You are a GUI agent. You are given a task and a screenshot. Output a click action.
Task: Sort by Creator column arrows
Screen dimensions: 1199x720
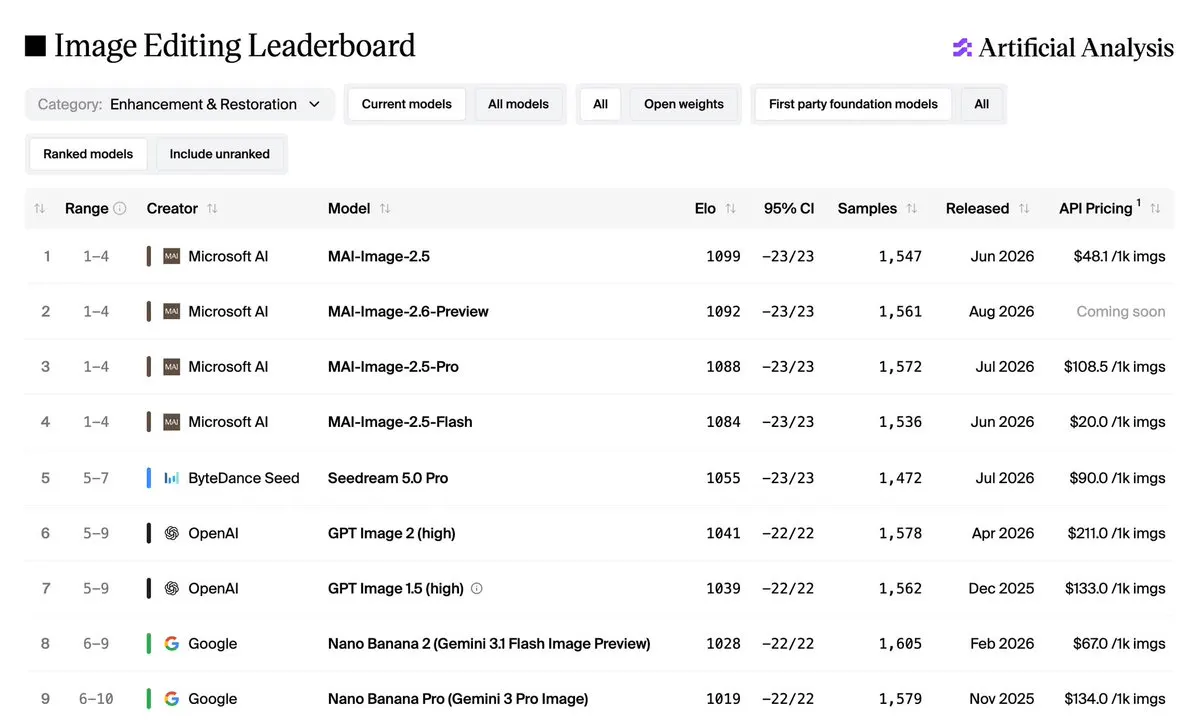point(213,209)
